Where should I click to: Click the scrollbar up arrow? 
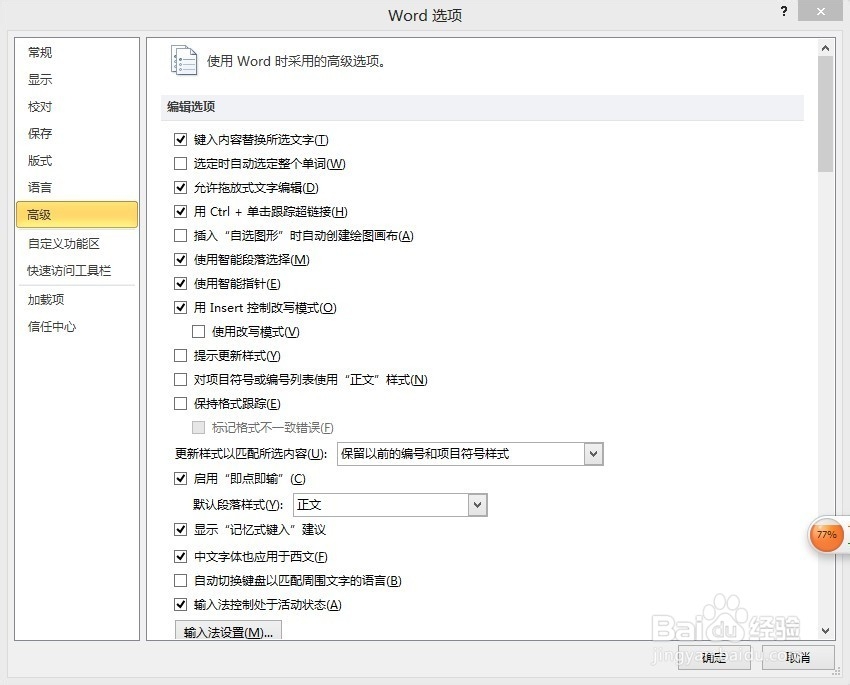tap(825, 48)
